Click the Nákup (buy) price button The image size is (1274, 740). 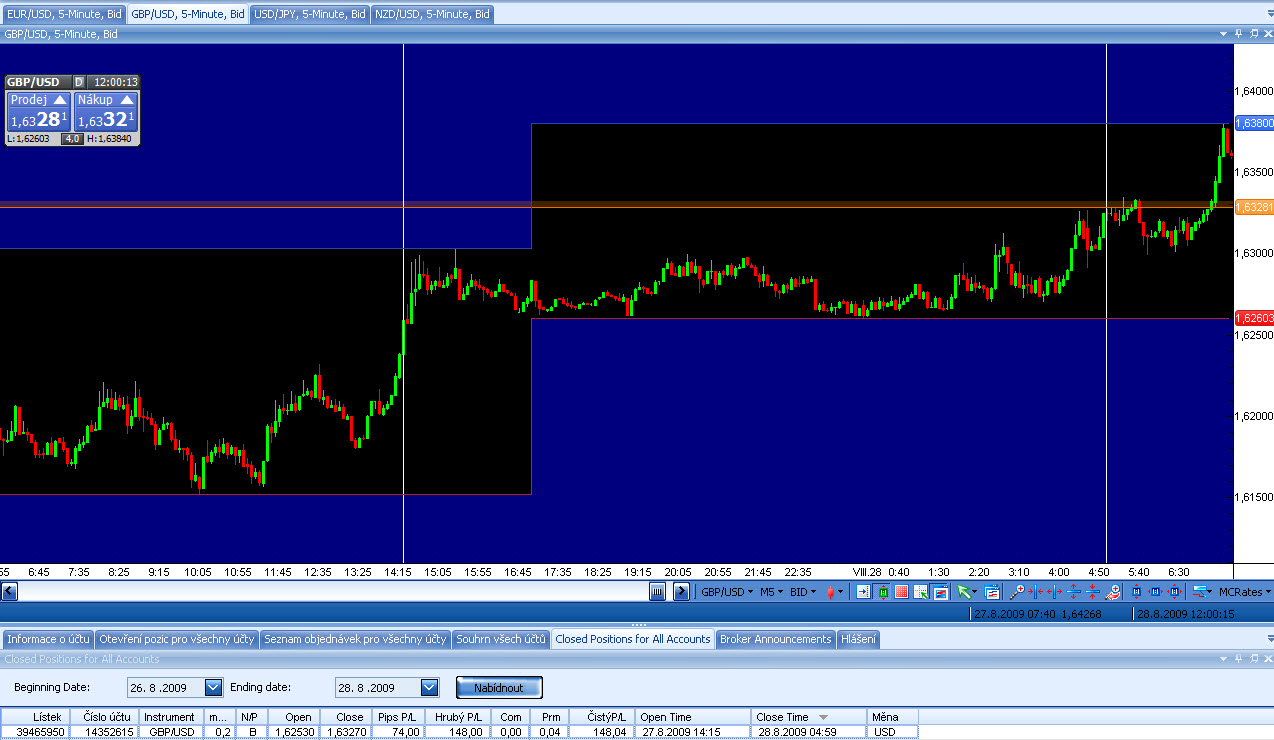point(105,111)
